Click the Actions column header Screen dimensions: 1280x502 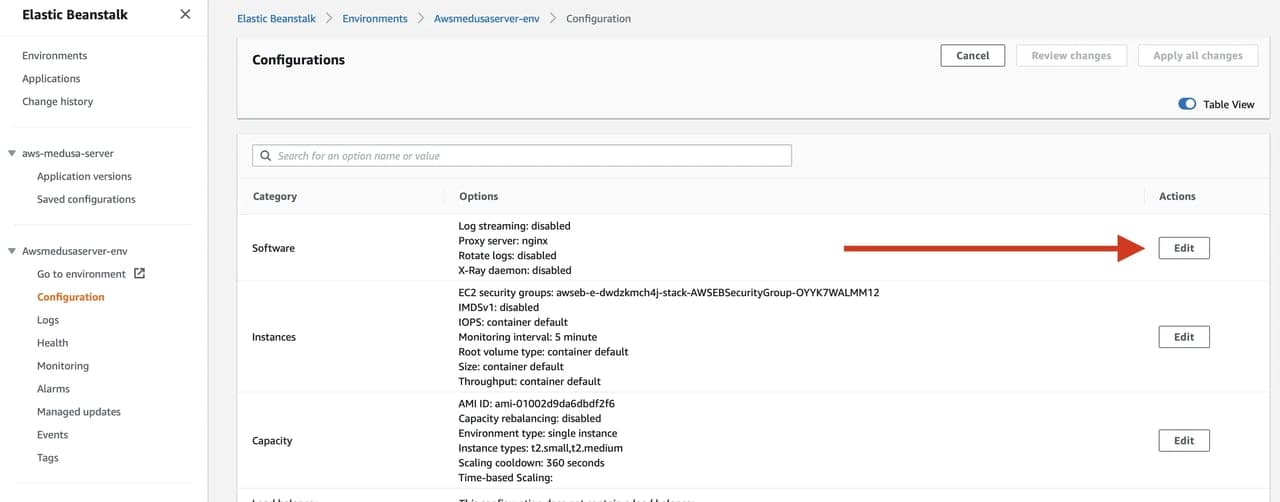click(1177, 197)
